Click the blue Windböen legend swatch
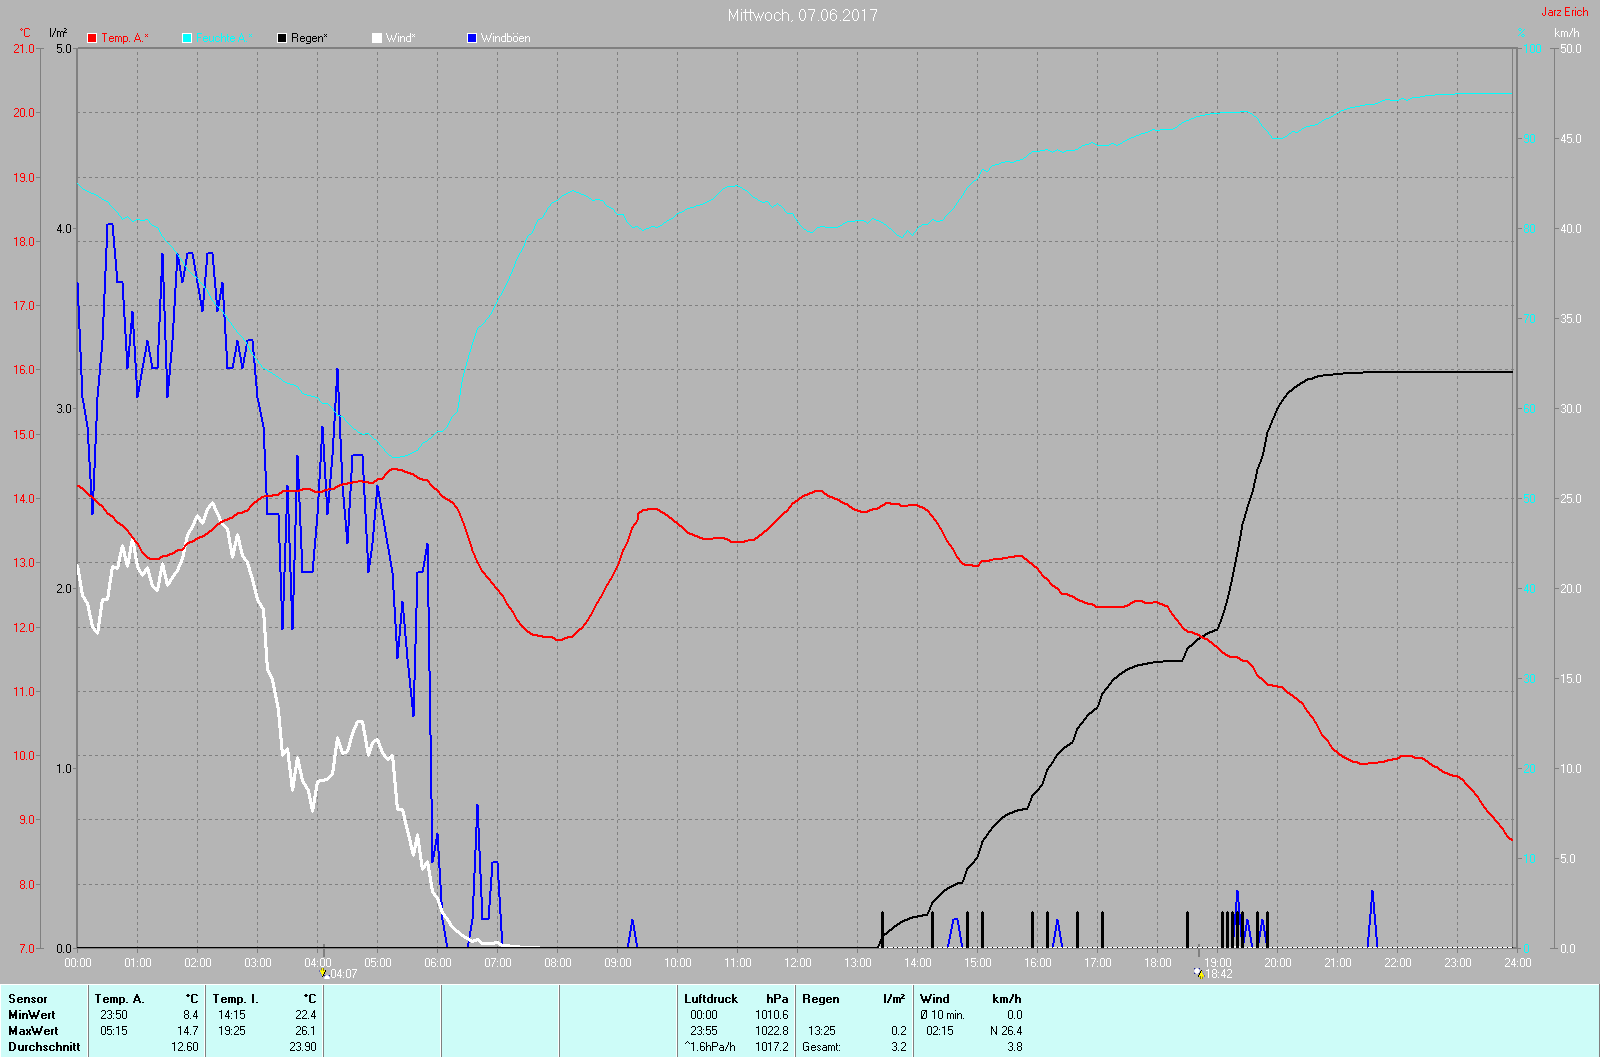The image size is (1600, 1057). 472,38
